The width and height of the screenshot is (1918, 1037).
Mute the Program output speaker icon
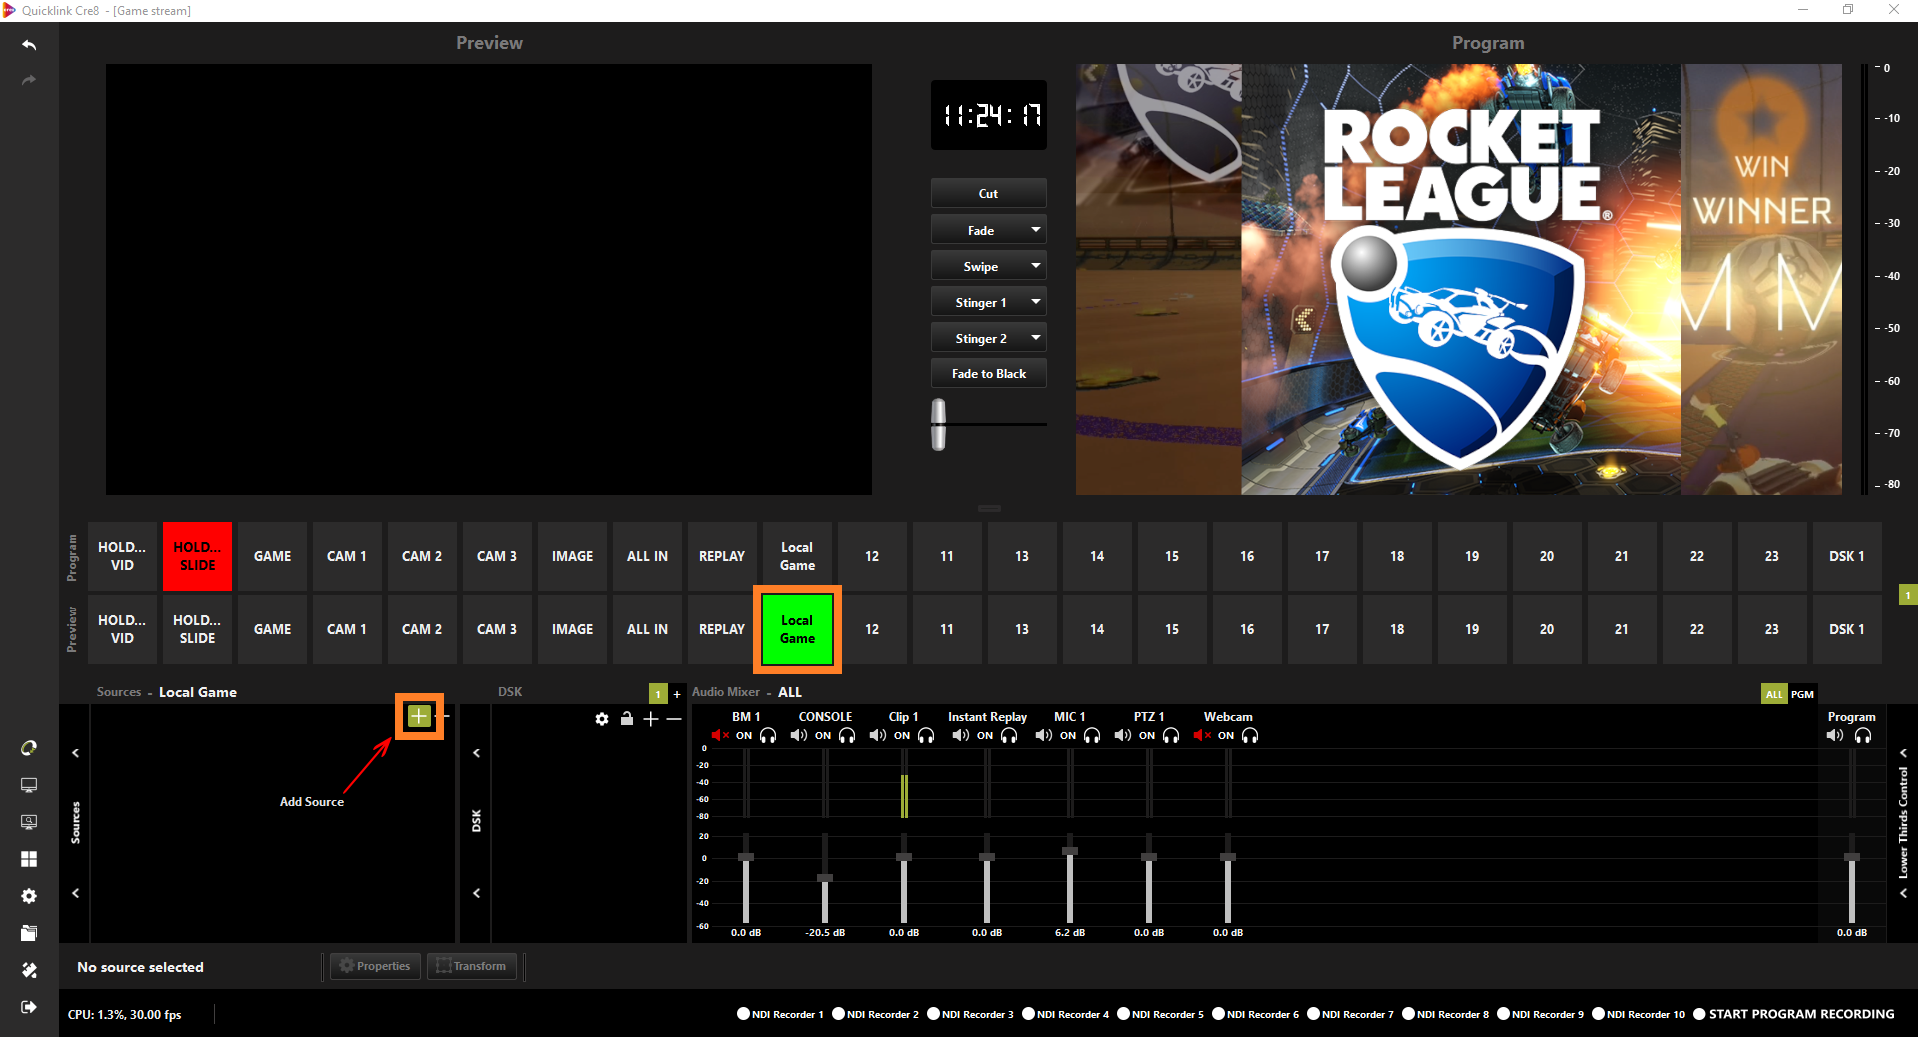tap(1834, 736)
